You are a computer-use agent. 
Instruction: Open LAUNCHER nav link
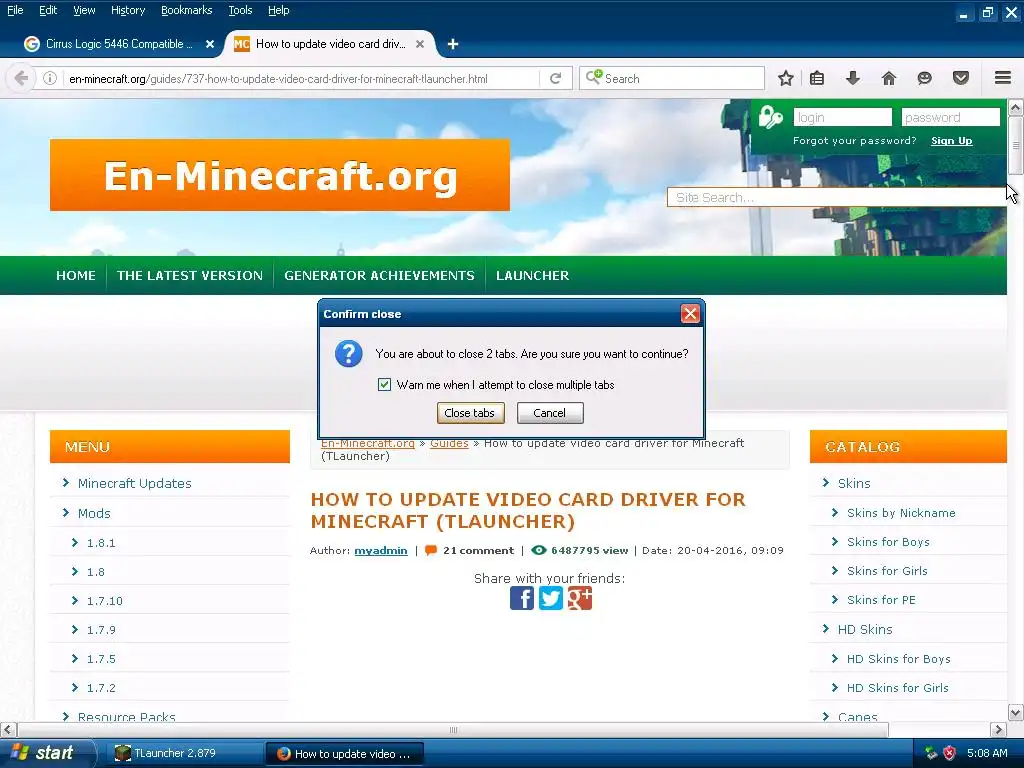(532, 276)
